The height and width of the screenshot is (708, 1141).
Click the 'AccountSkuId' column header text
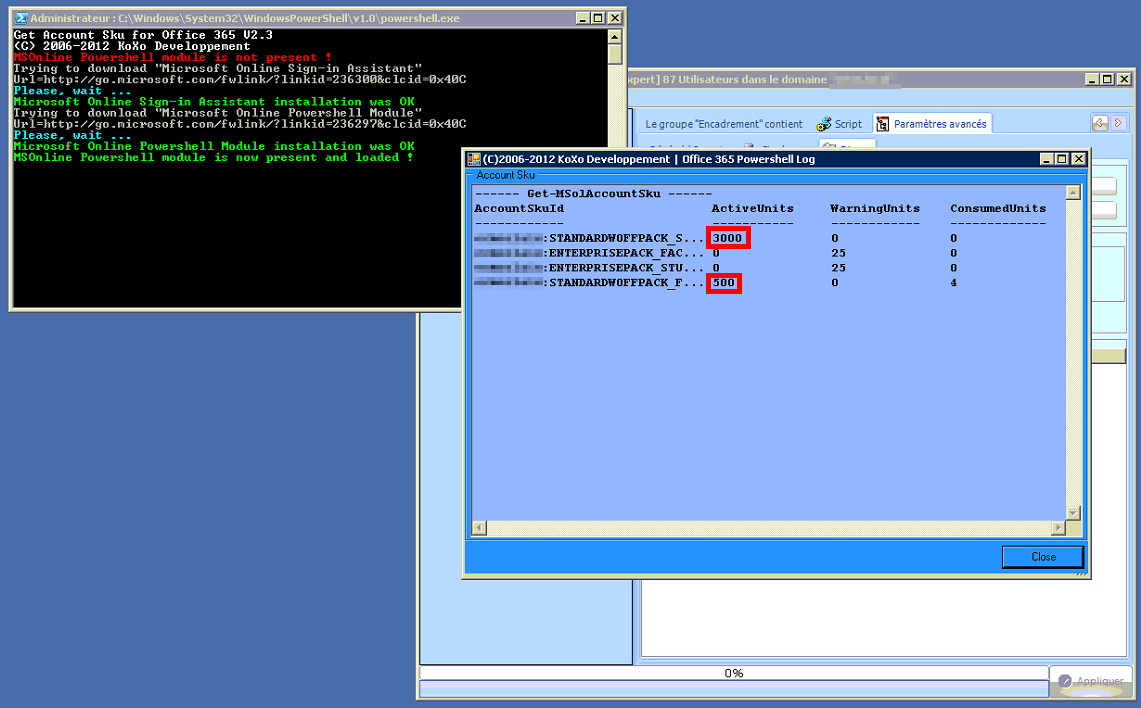(x=519, y=208)
